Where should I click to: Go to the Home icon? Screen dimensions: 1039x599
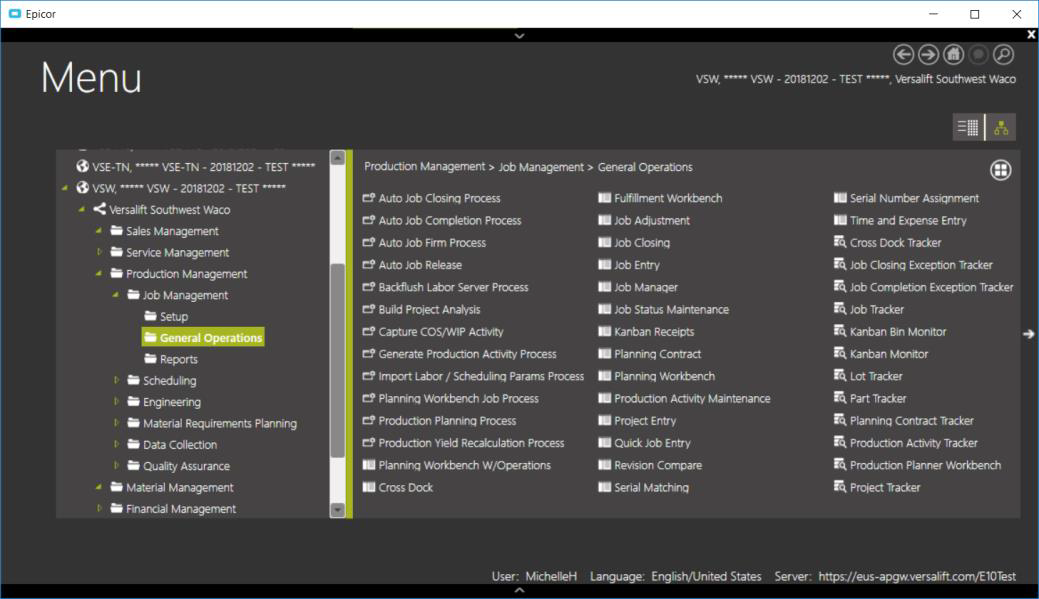click(x=954, y=54)
